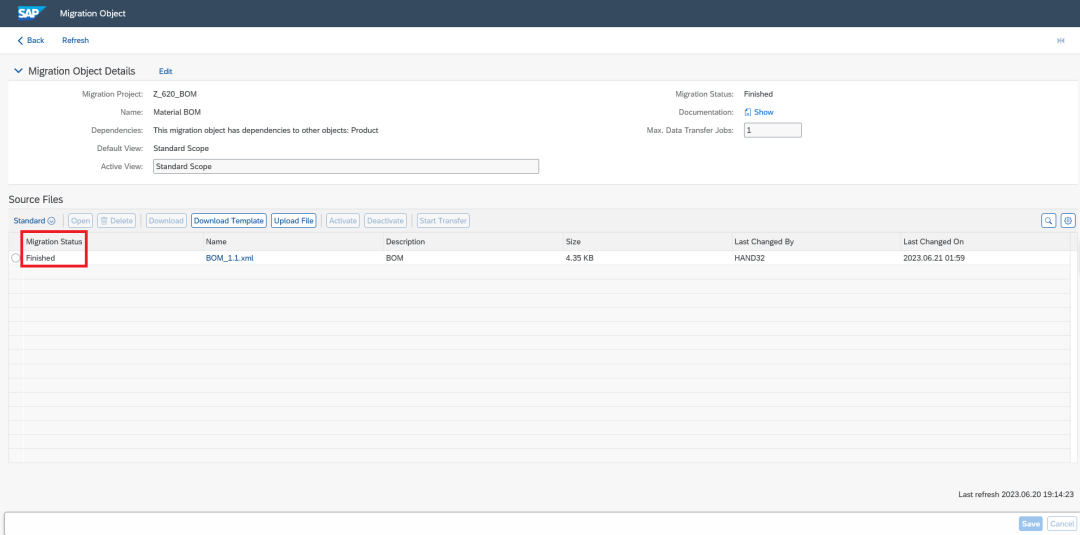The height and width of the screenshot is (535, 1080).
Task: Open table search magnifier icon
Action: 1048,221
